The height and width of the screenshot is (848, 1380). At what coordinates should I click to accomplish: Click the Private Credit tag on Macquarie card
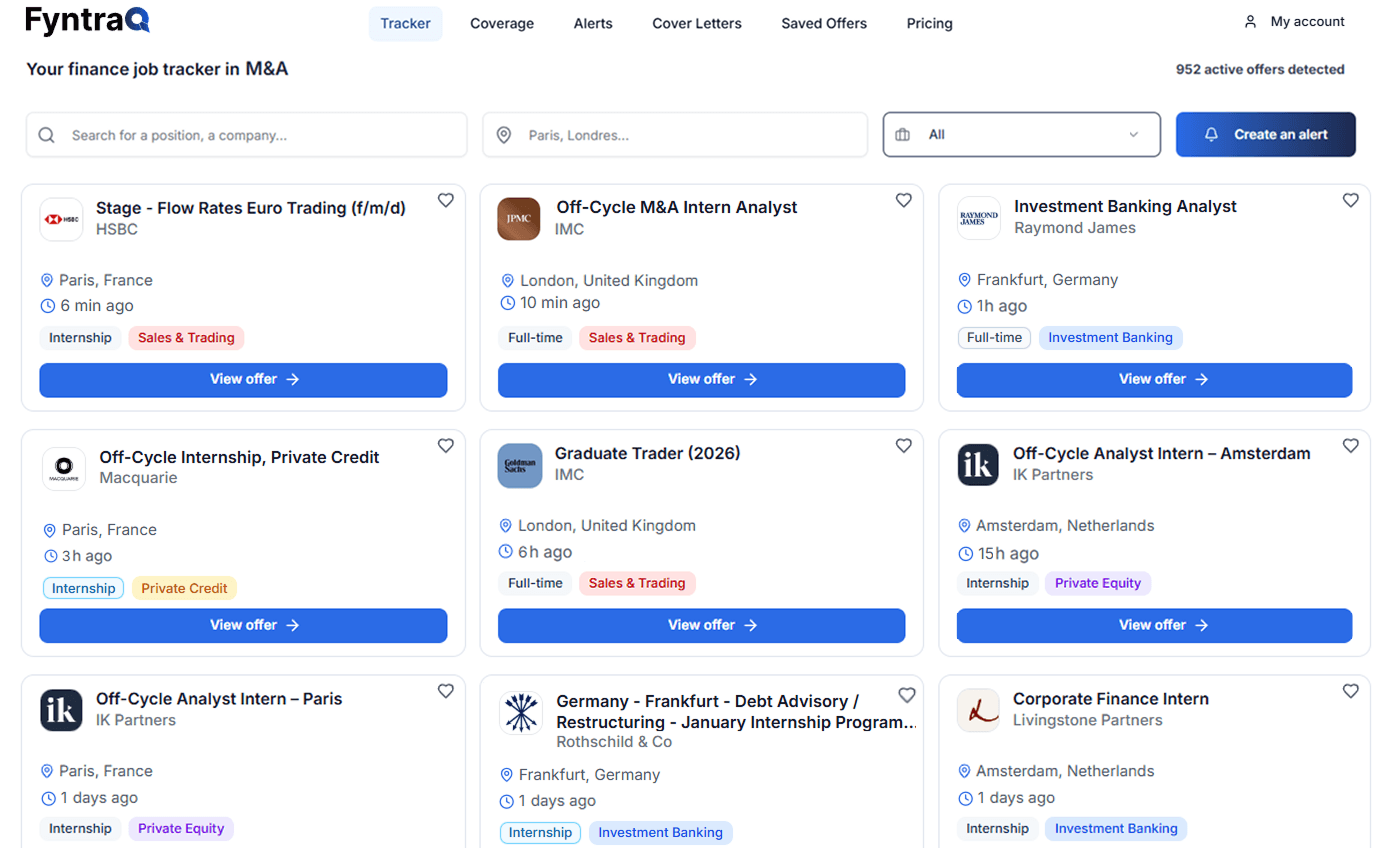point(184,588)
